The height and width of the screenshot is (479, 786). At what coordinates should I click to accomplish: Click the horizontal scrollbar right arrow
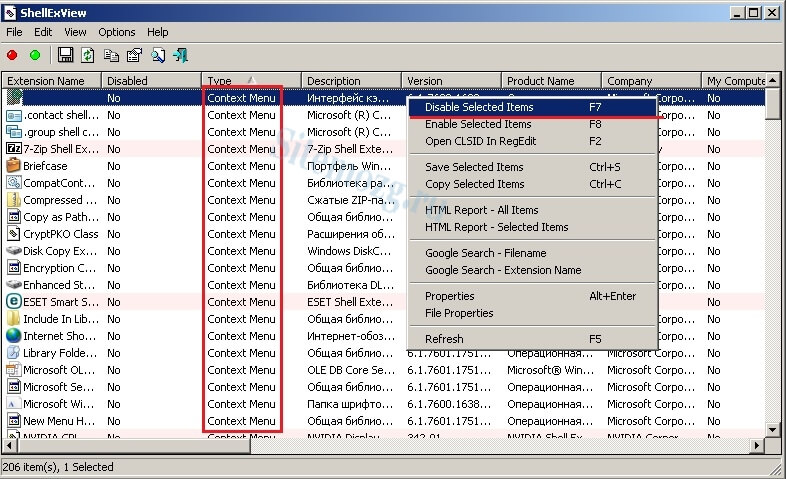pyautogui.click(x=757, y=445)
